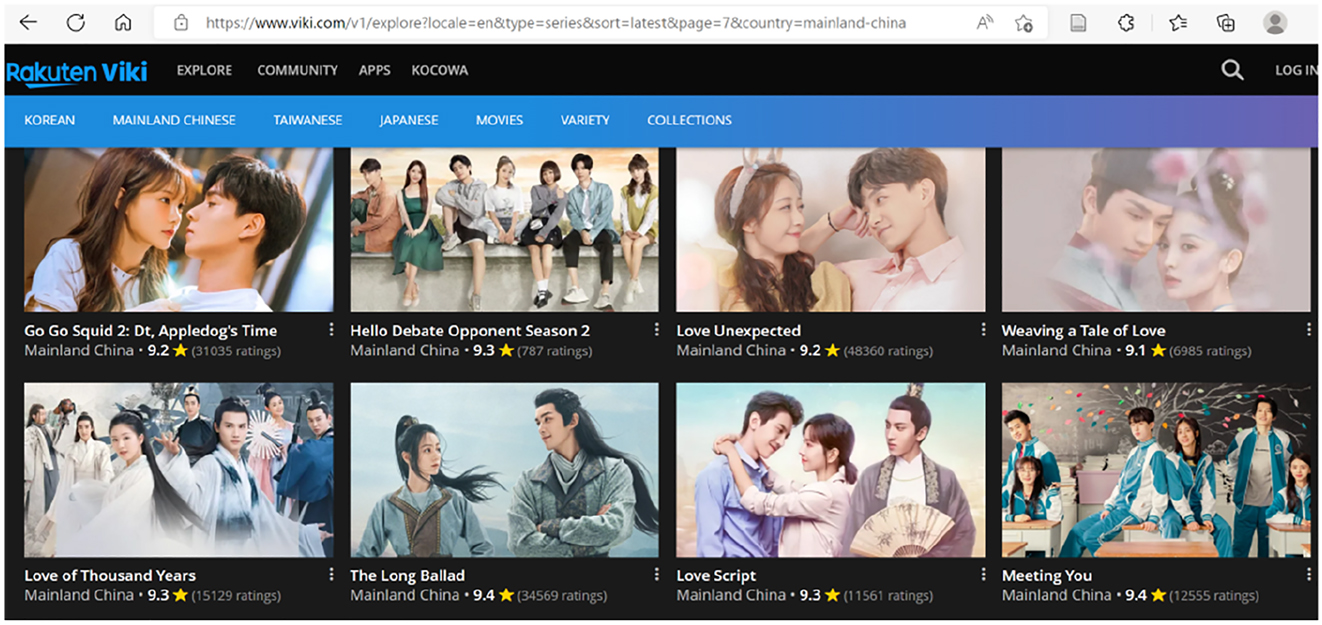Viewport: 1322px width, 625px height.
Task: Open the browser Extensions puzzle icon
Action: click(x=1126, y=22)
